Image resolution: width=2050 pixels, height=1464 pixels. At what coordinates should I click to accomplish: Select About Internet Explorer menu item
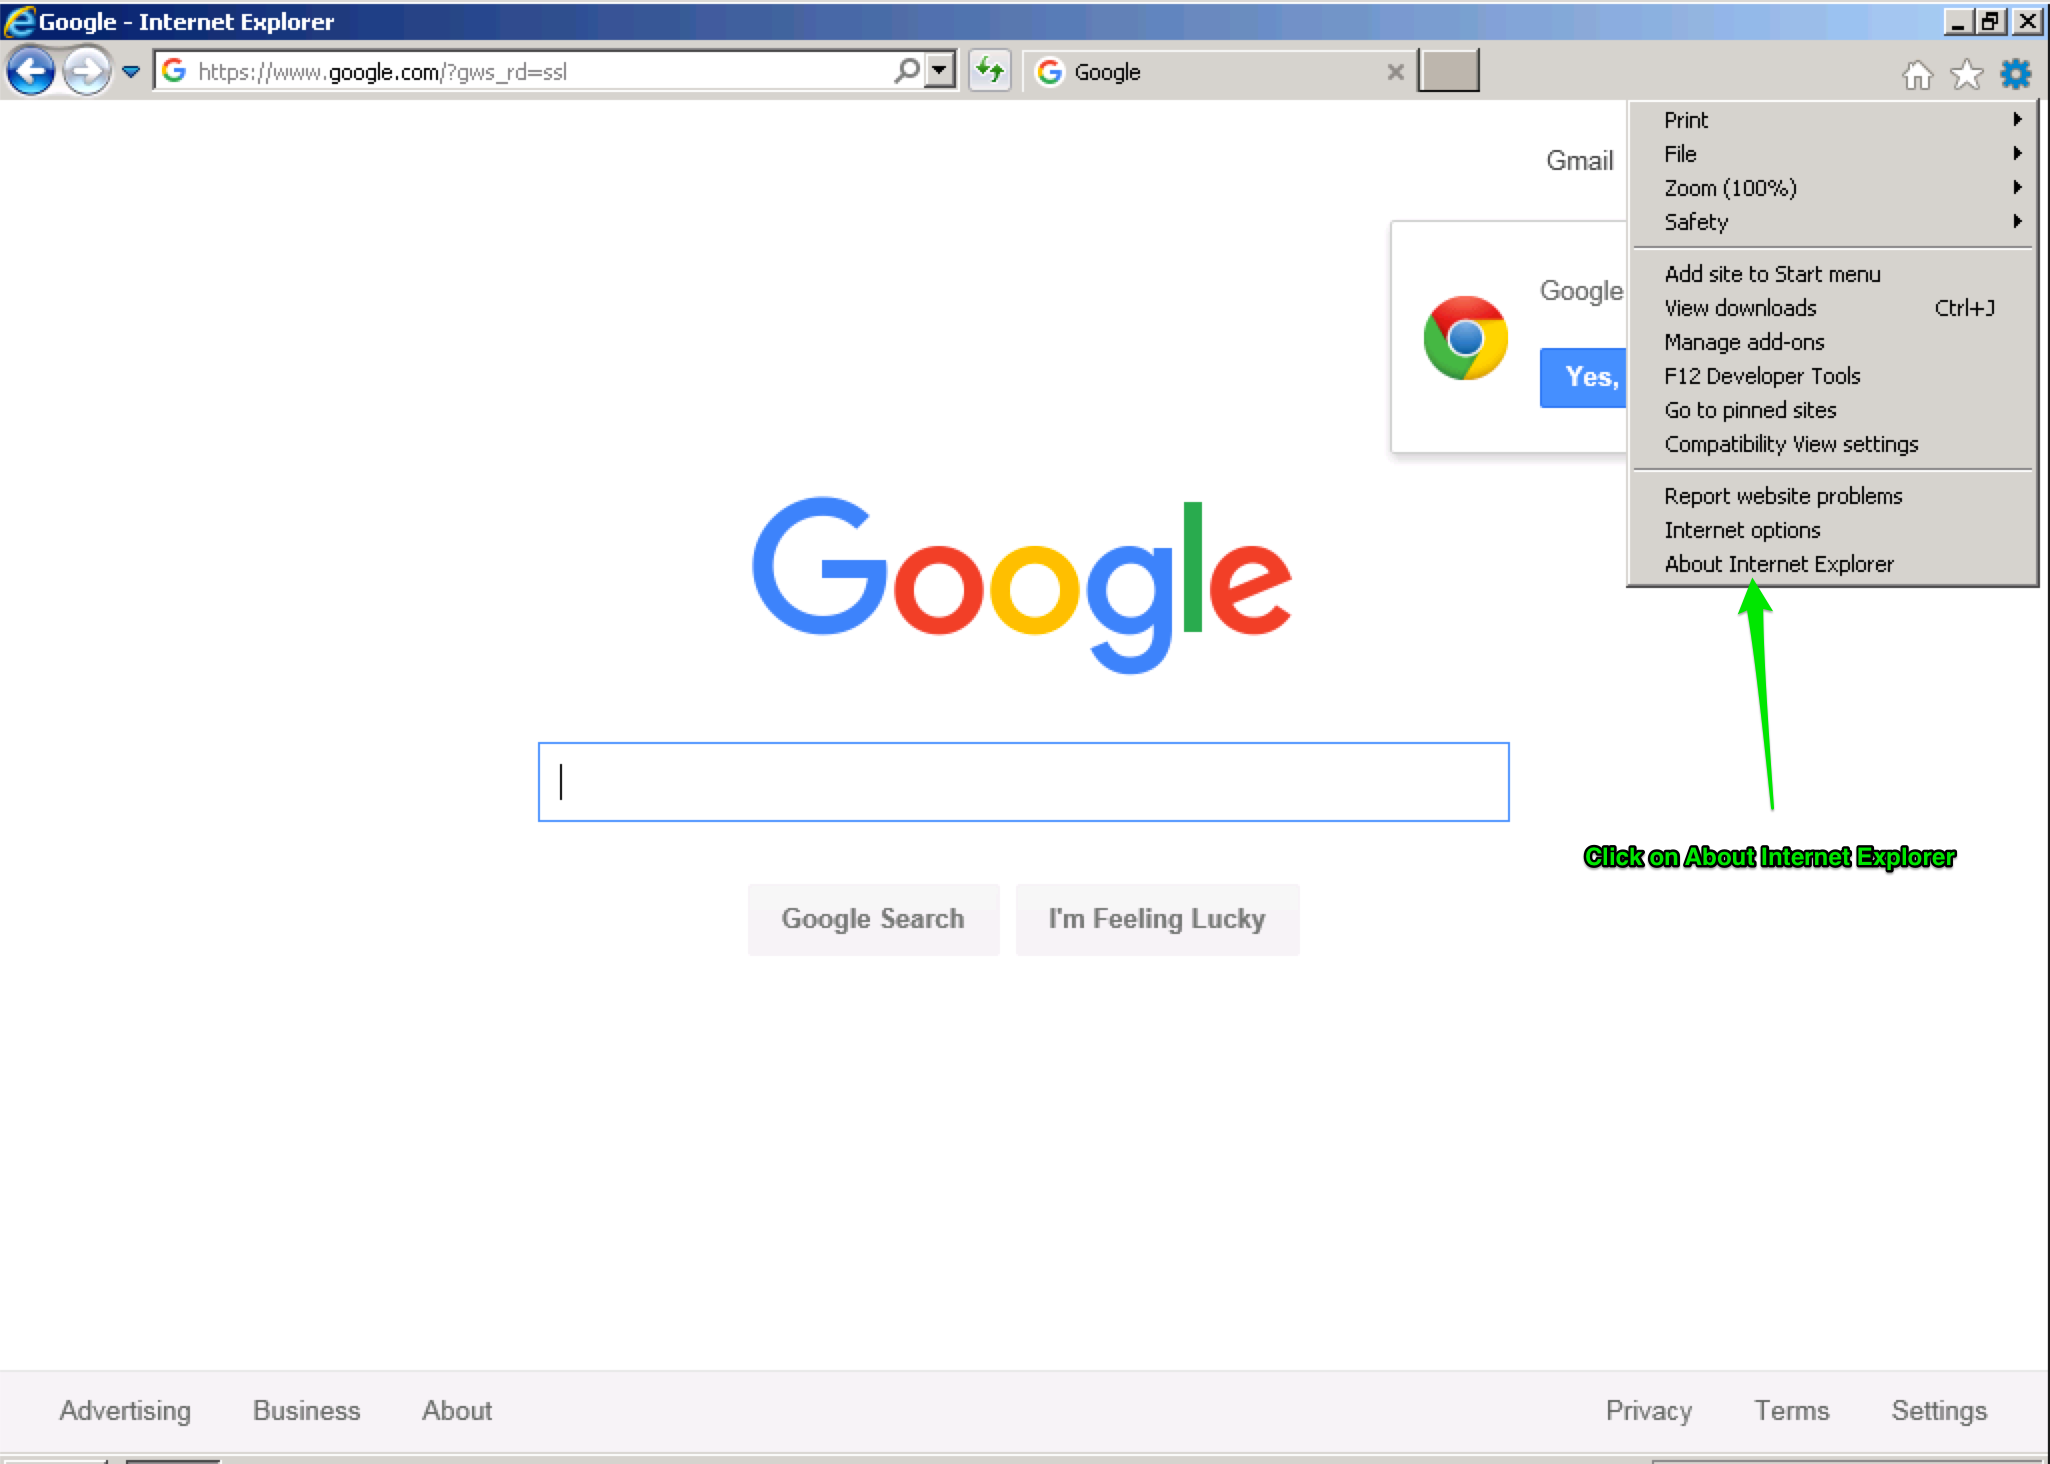tap(1778, 564)
